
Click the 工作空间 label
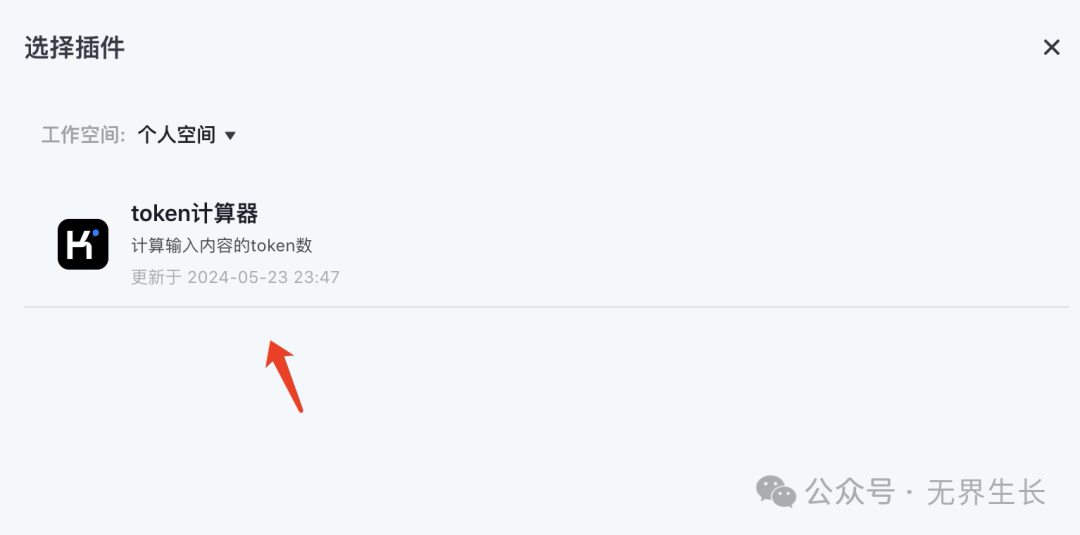tap(83, 135)
